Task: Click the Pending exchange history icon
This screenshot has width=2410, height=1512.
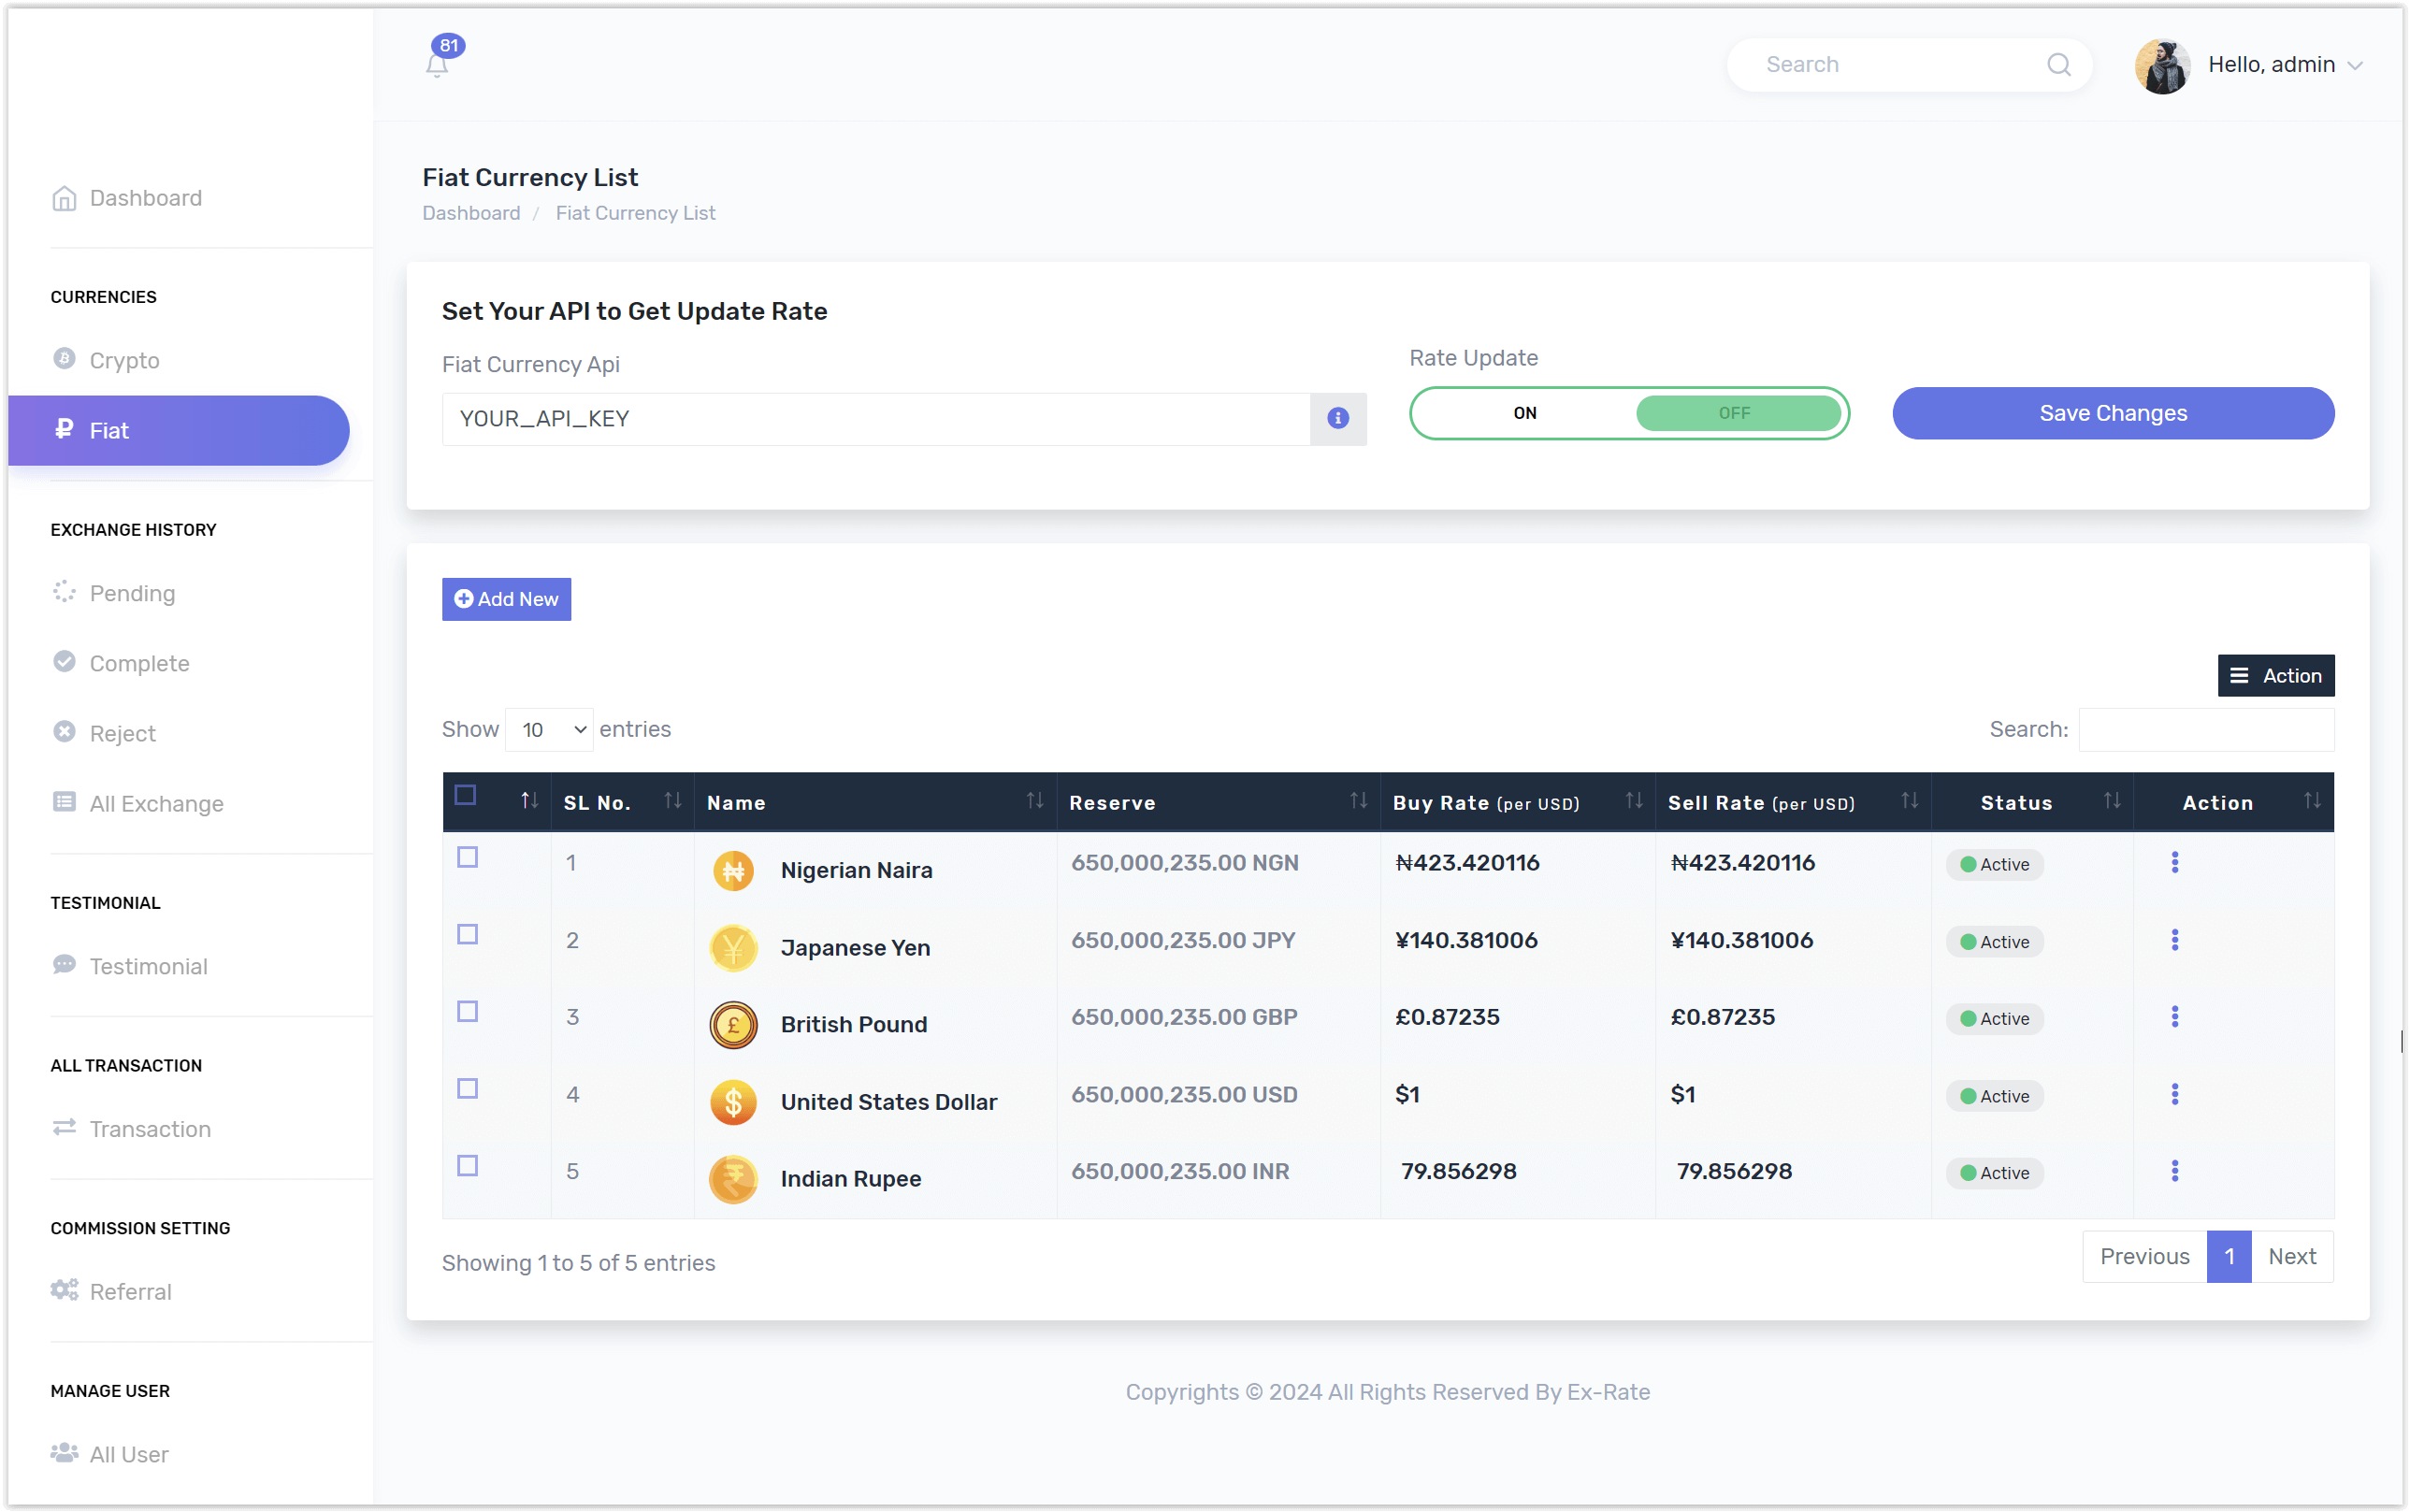Action: pyautogui.click(x=64, y=593)
